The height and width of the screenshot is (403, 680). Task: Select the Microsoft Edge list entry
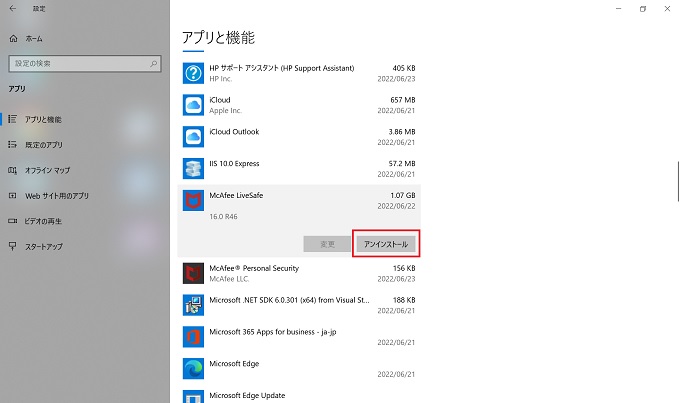click(299, 369)
